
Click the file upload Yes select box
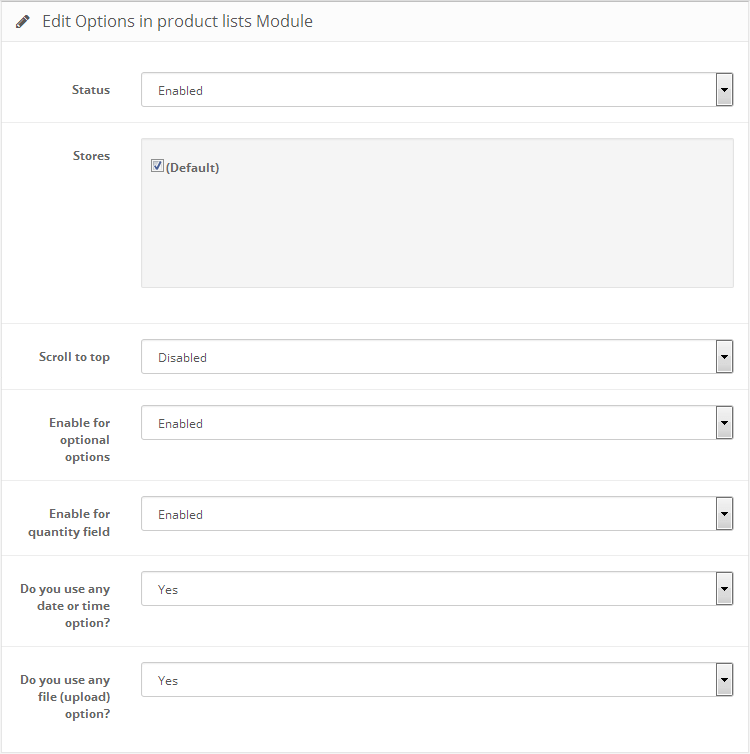point(437,680)
